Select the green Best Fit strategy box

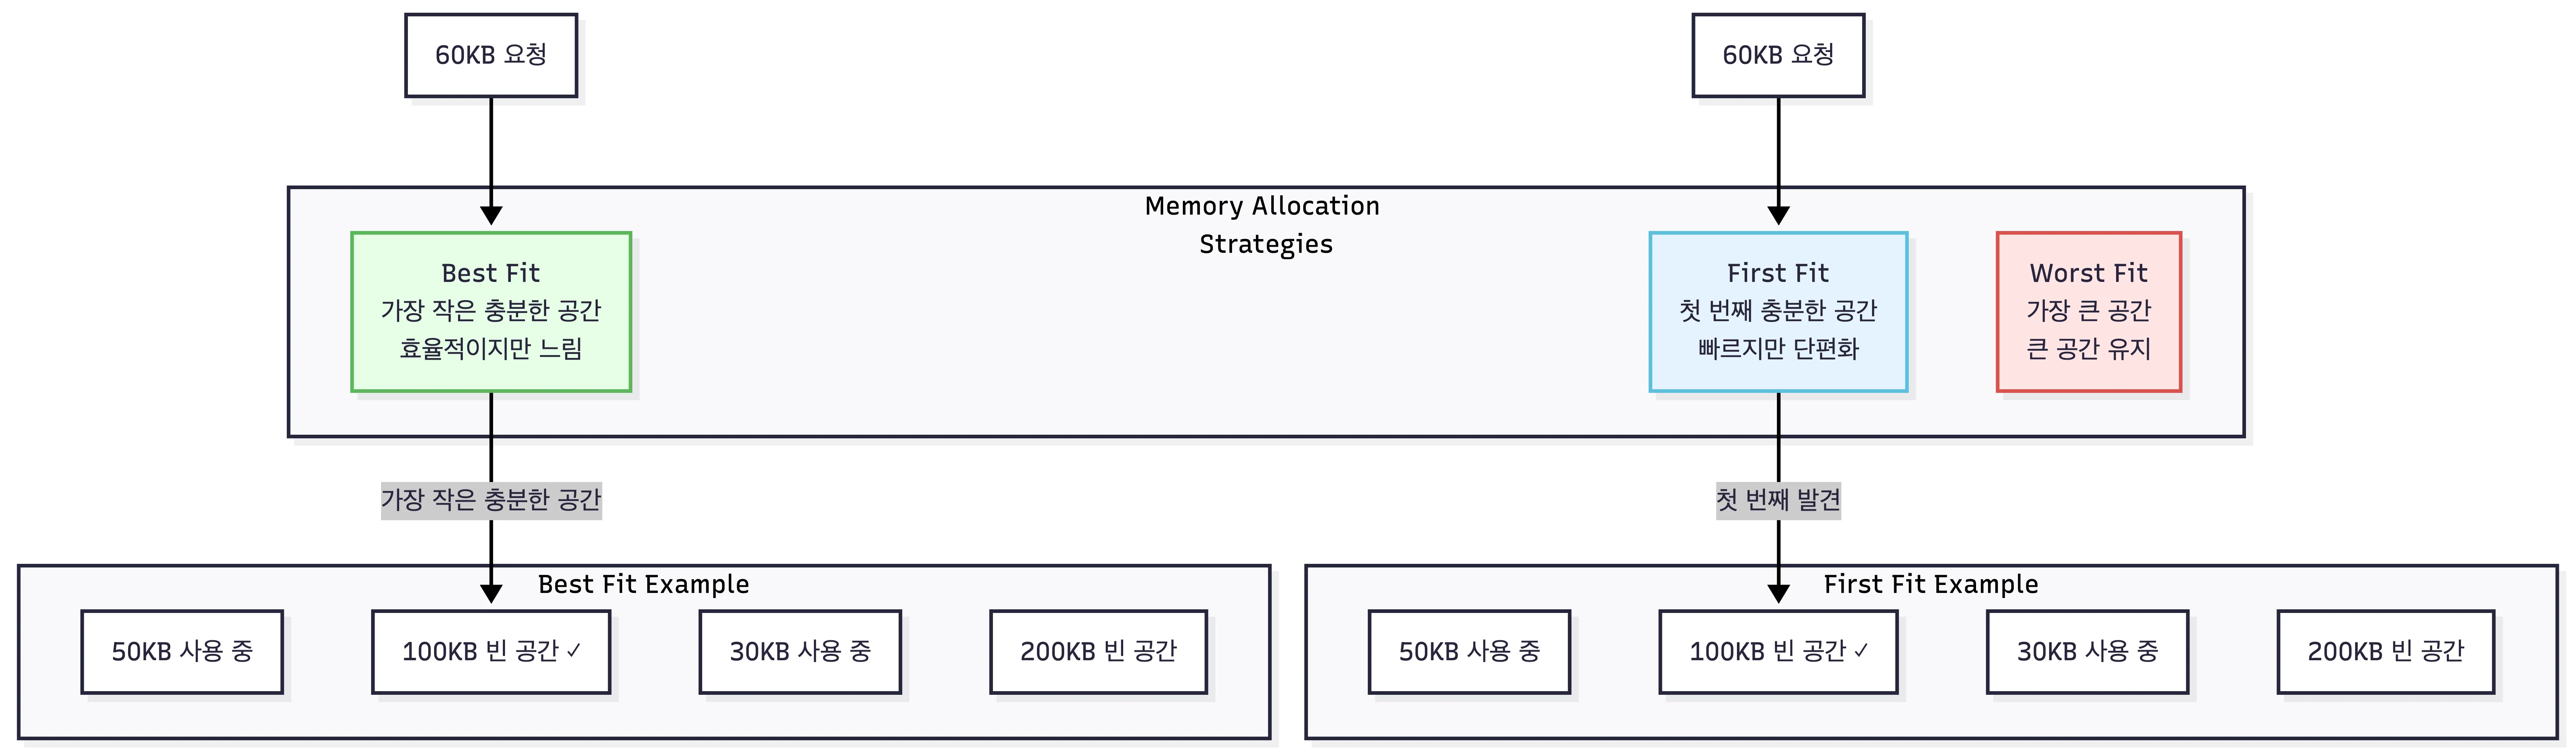click(x=491, y=311)
